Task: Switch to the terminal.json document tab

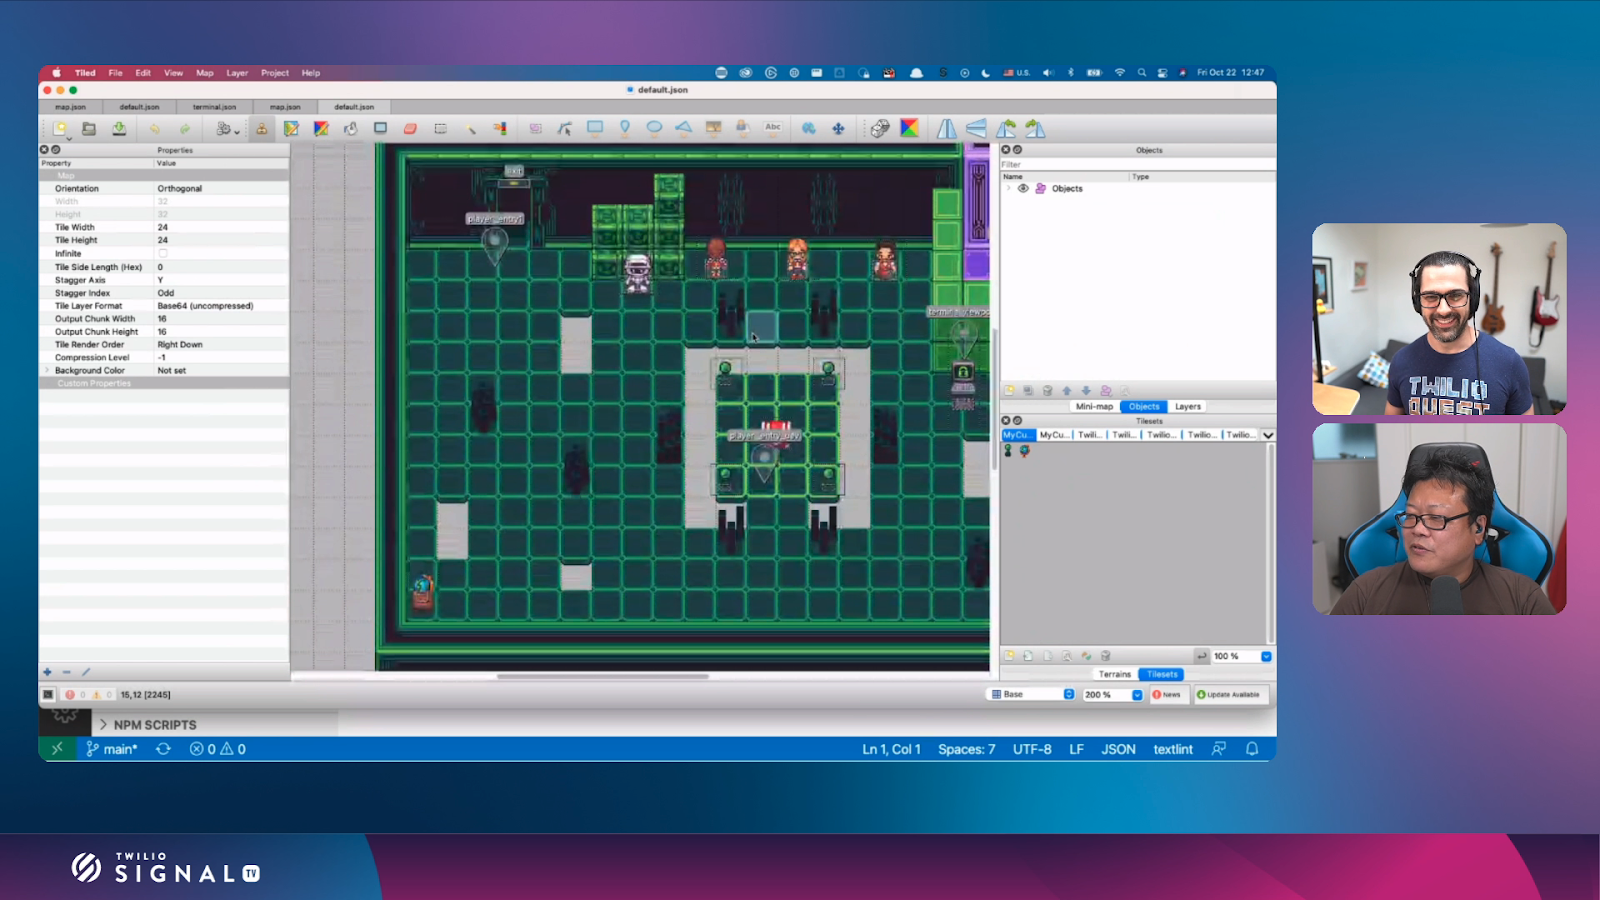Action: coord(214,107)
